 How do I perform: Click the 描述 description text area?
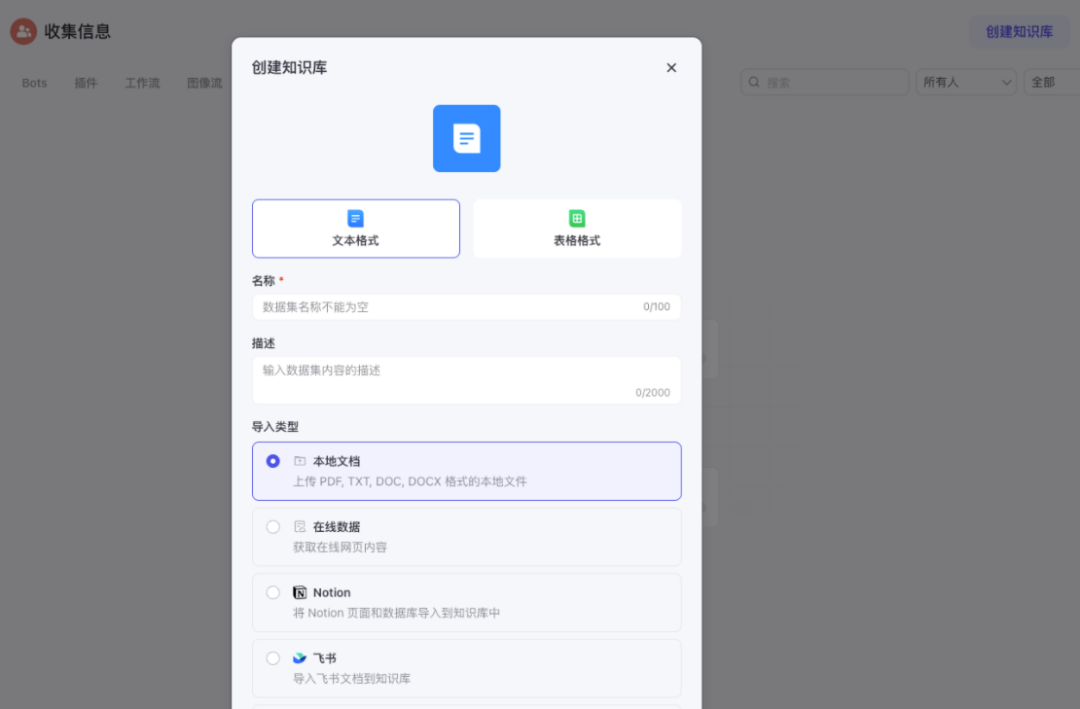(466, 380)
